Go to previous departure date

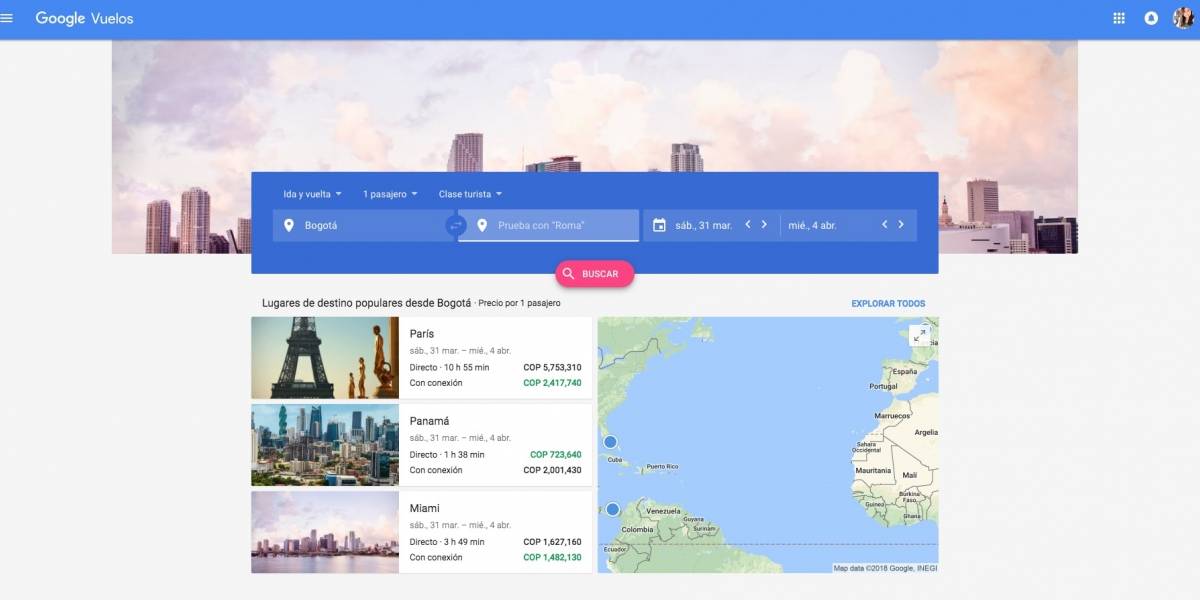point(747,224)
